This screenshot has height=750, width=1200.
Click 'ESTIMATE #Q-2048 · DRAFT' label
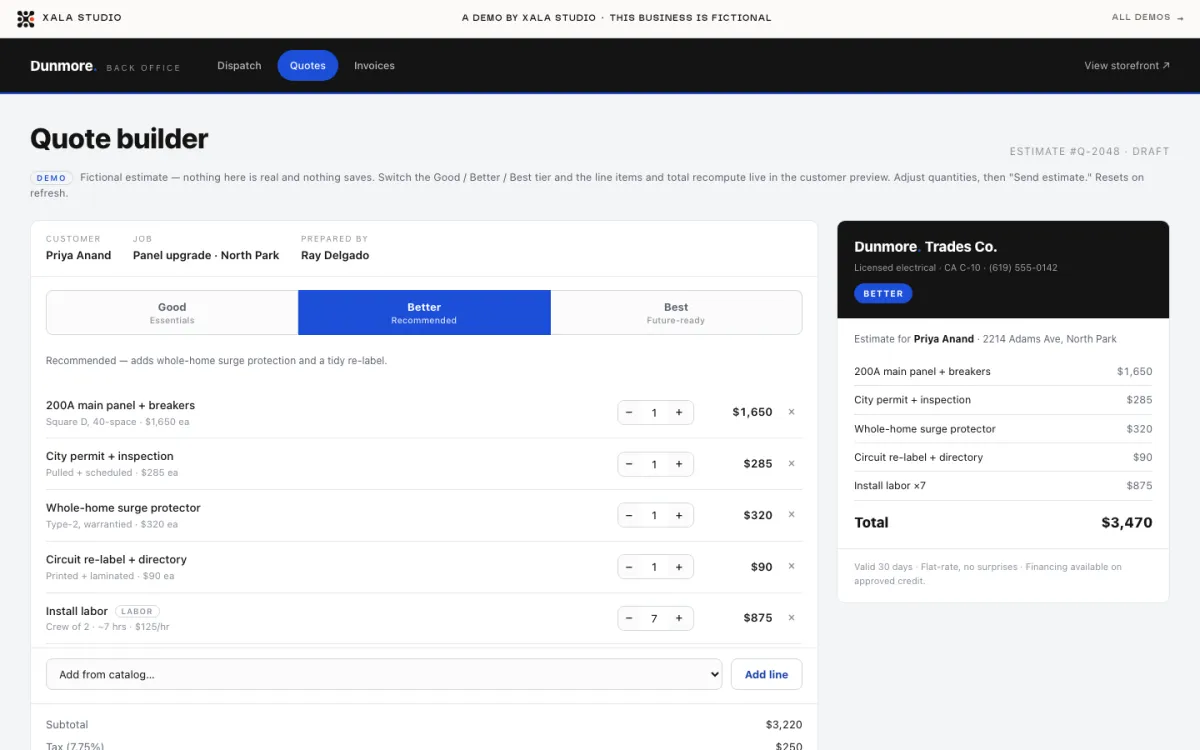pyautogui.click(x=1089, y=152)
